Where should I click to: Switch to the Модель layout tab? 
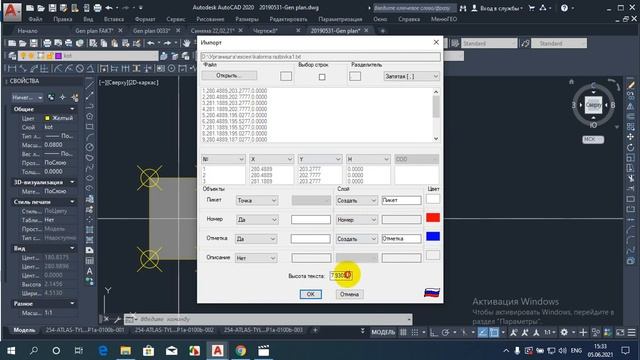[24, 330]
